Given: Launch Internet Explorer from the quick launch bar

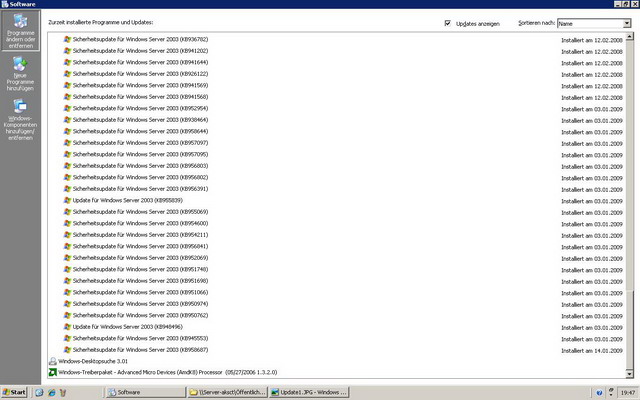Looking at the screenshot, I should point(51,392).
